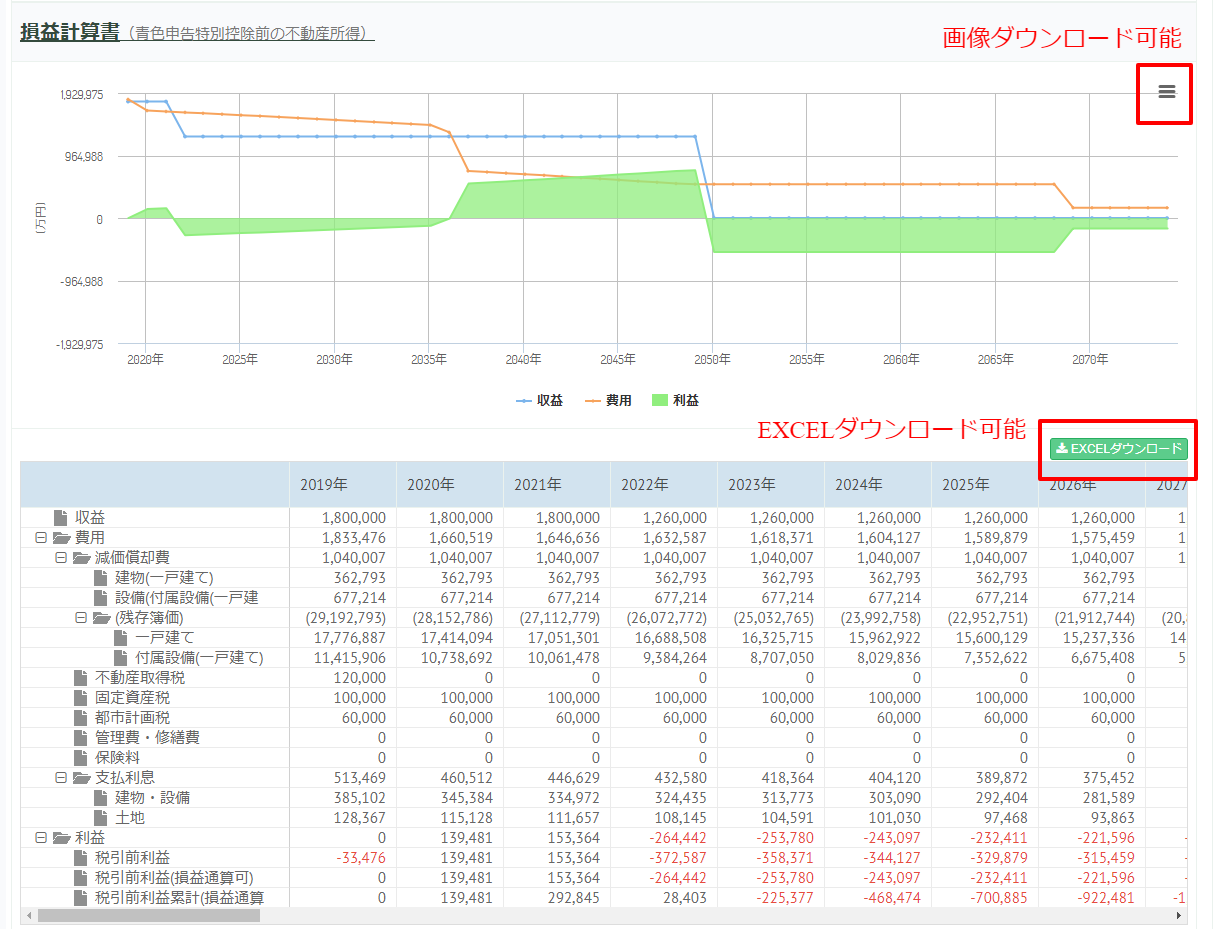Image resolution: width=1219 pixels, height=929 pixels.
Task: Click the 建物(一戸建て) file icon
Action: point(100,578)
